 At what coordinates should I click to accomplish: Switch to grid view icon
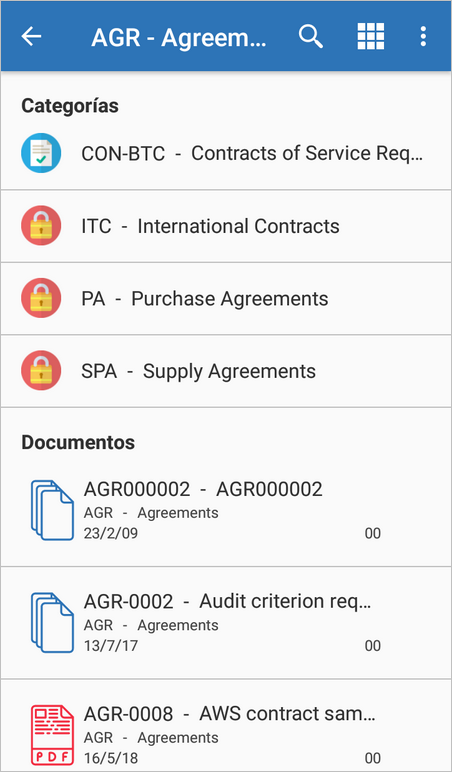(x=371, y=36)
